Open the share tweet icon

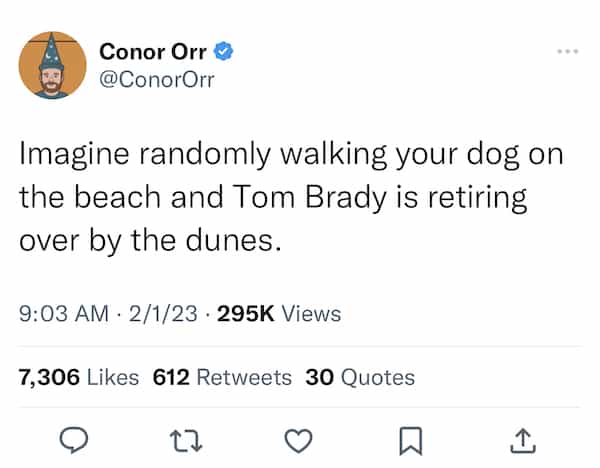pos(521,437)
